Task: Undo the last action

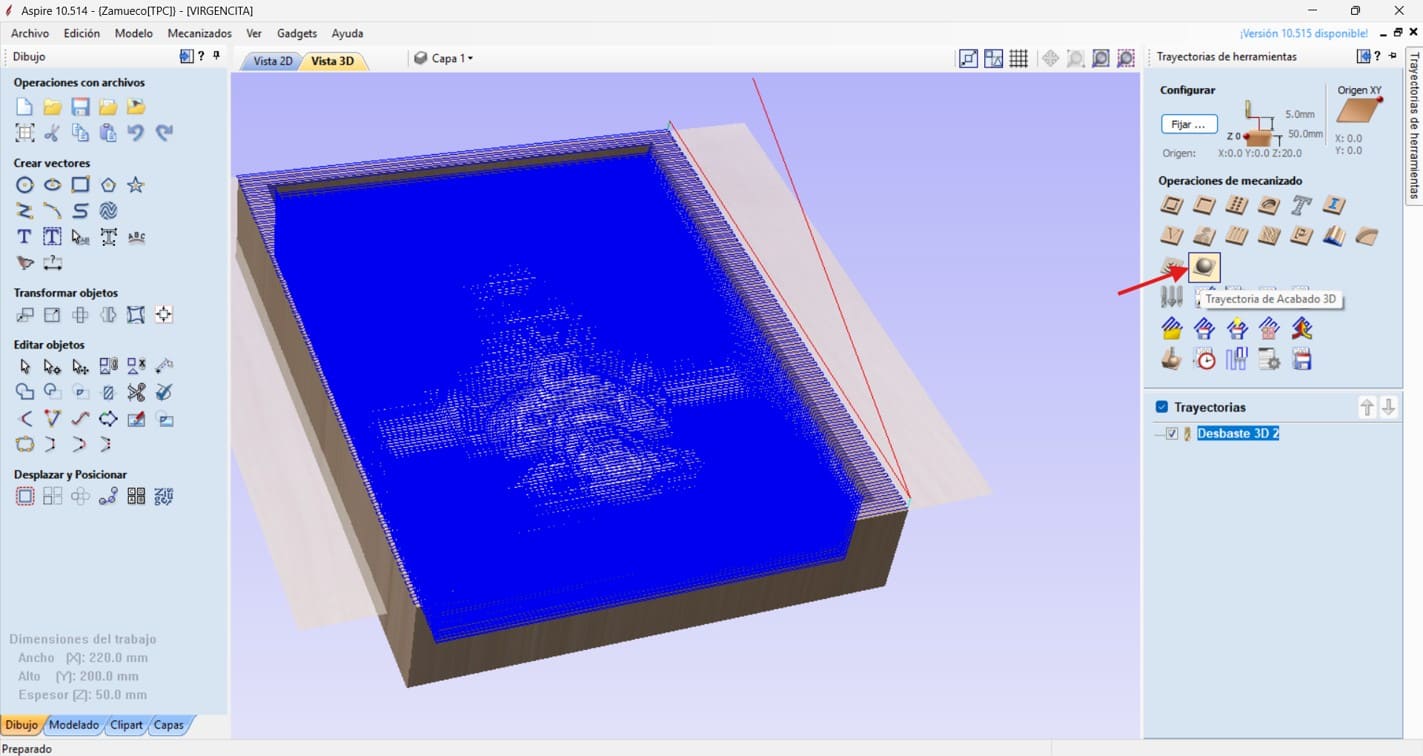Action: click(x=137, y=132)
